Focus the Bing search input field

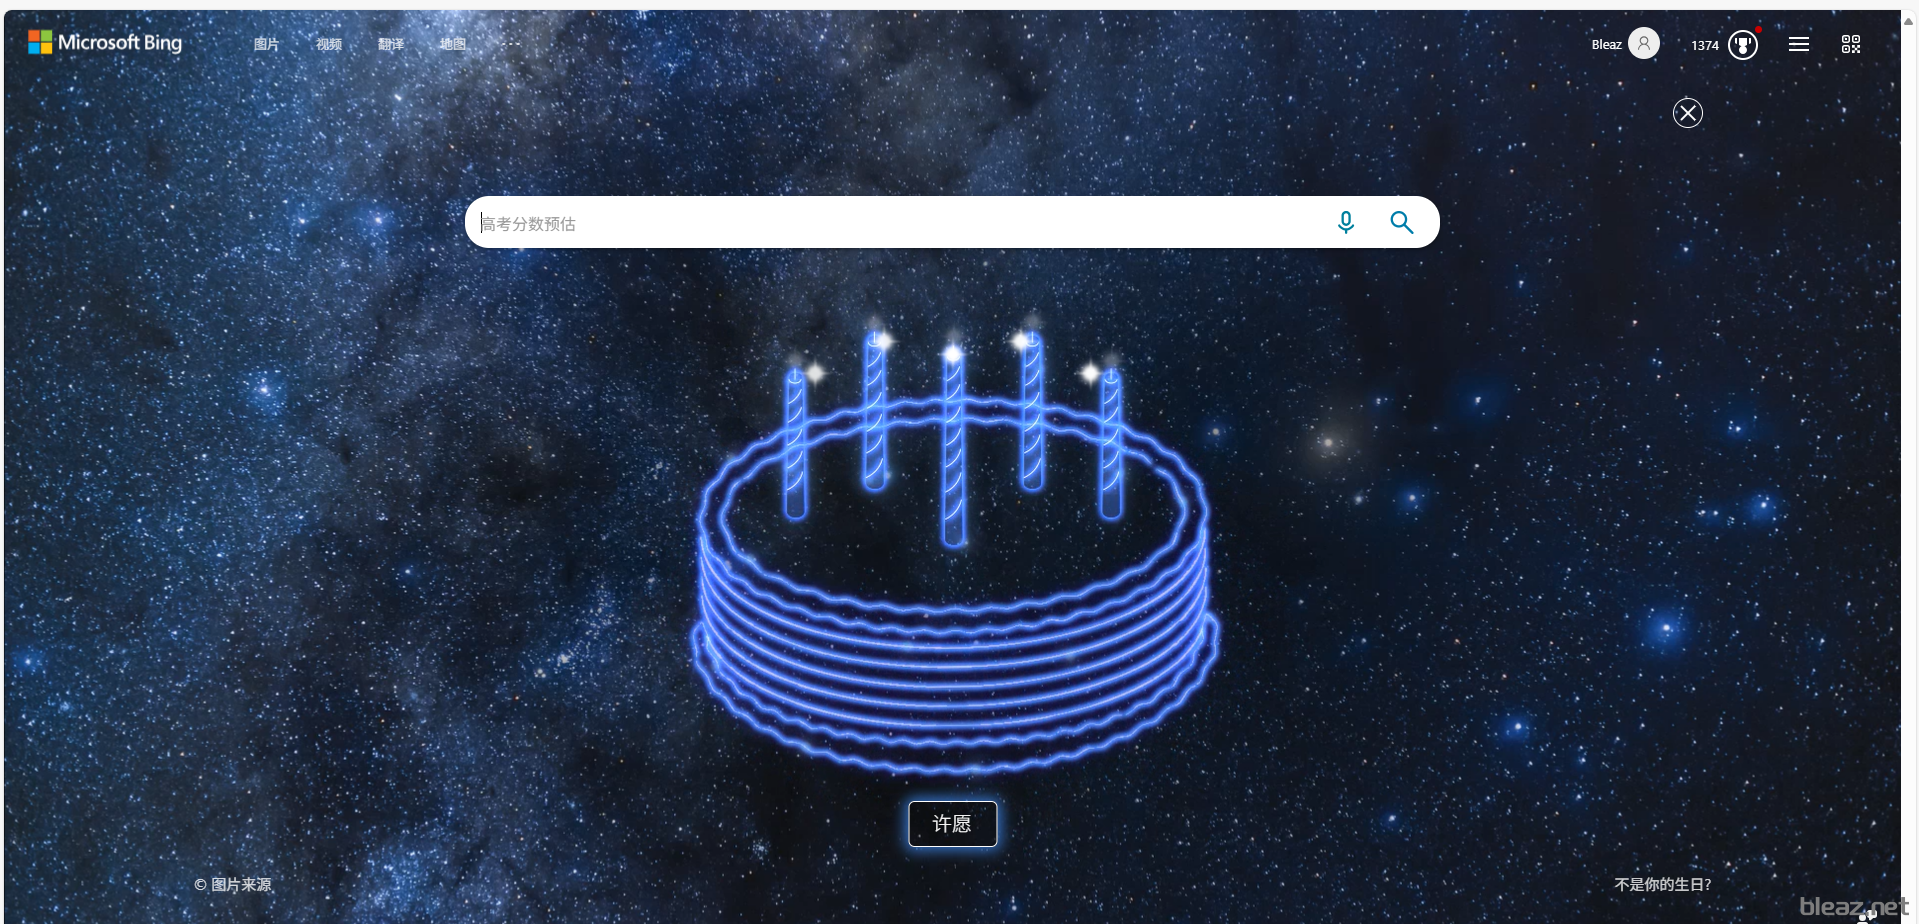coord(900,222)
